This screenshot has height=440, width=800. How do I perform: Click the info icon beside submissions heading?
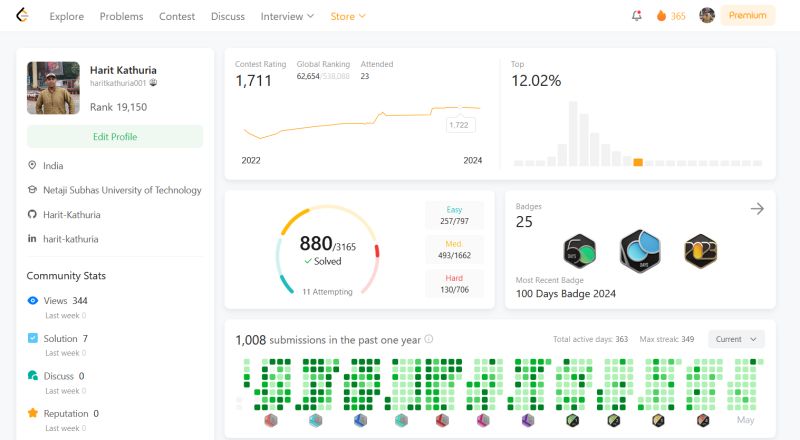point(429,339)
